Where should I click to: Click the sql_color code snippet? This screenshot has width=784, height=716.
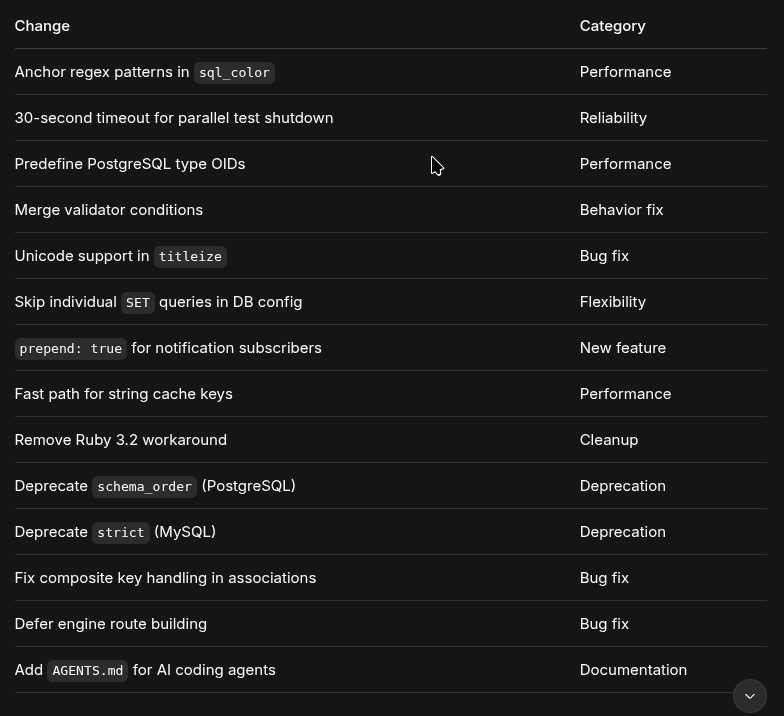234,73
